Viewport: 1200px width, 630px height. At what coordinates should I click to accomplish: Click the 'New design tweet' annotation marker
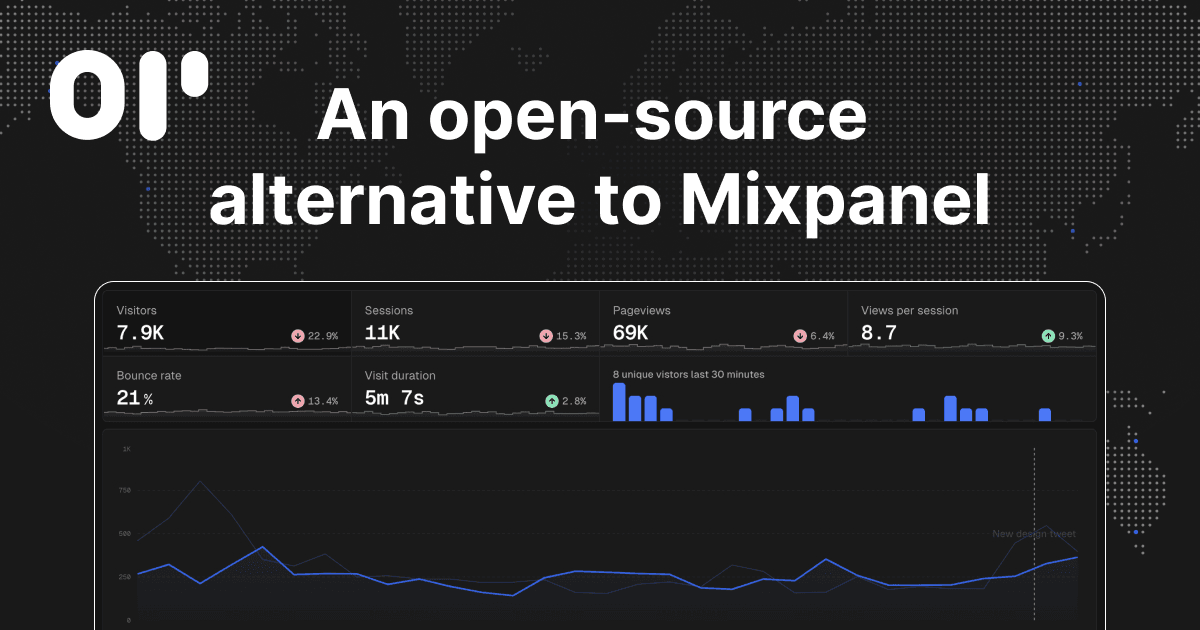click(x=1034, y=534)
